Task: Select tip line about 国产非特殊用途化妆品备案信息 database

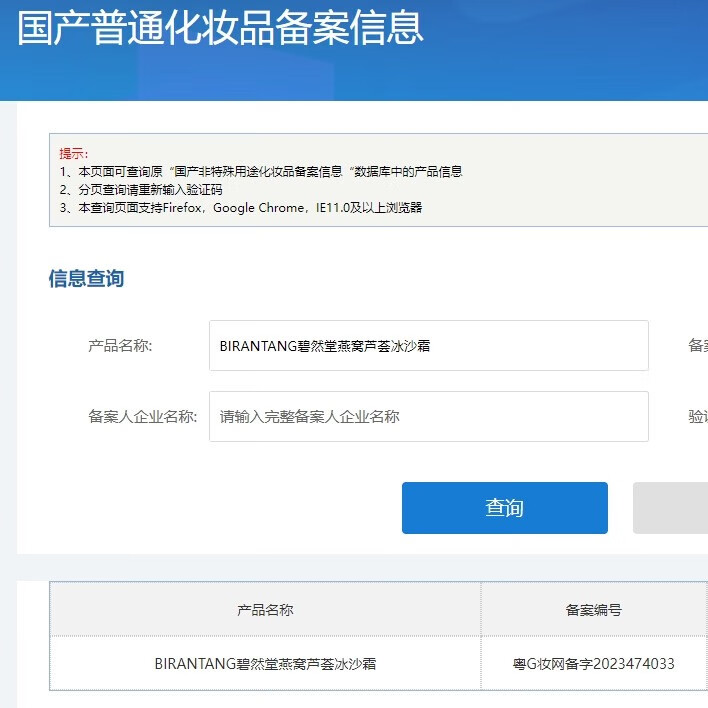Action: pyautogui.click(x=261, y=172)
